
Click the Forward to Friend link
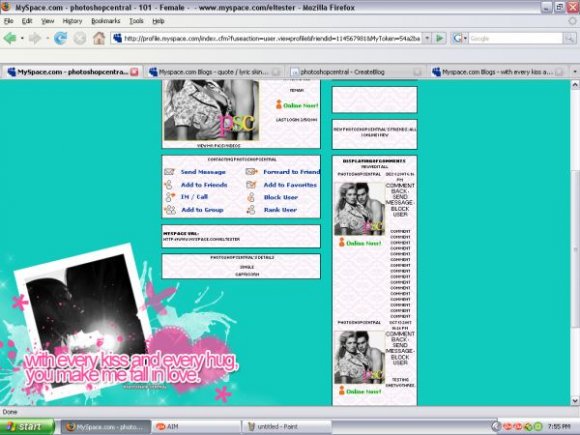[x=291, y=172]
